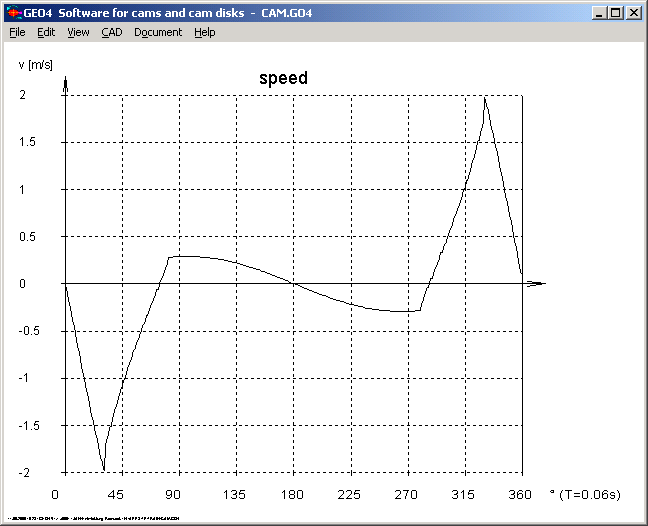
Task: Close the GEO4 window
Action: 633,13
